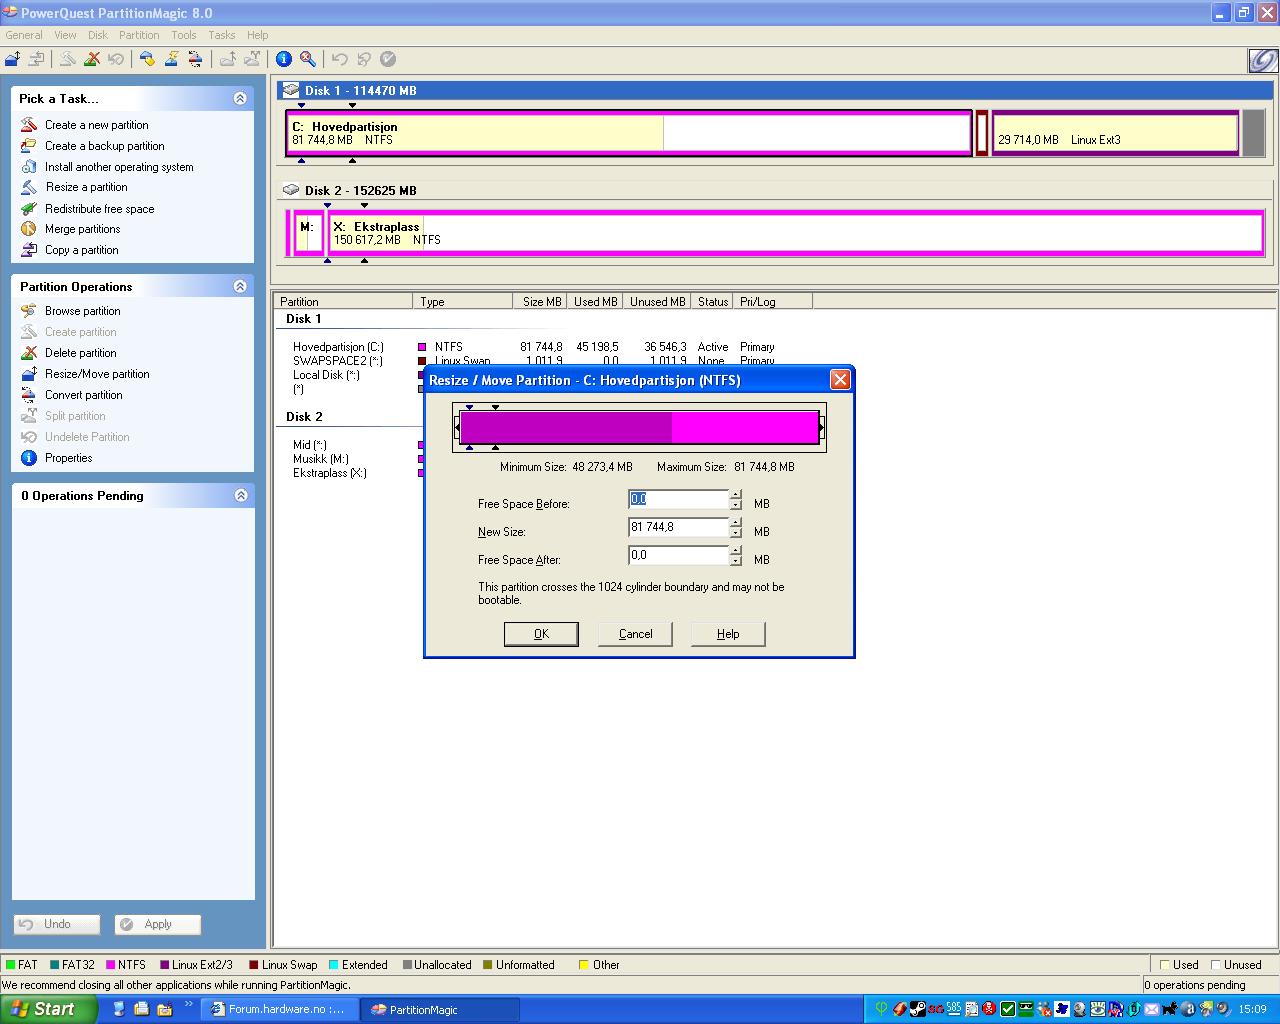The width and height of the screenshot is (1280, 1024).
Task: Select X: Ekstraplass block in Disk 2 map
Action: [796, 233]
